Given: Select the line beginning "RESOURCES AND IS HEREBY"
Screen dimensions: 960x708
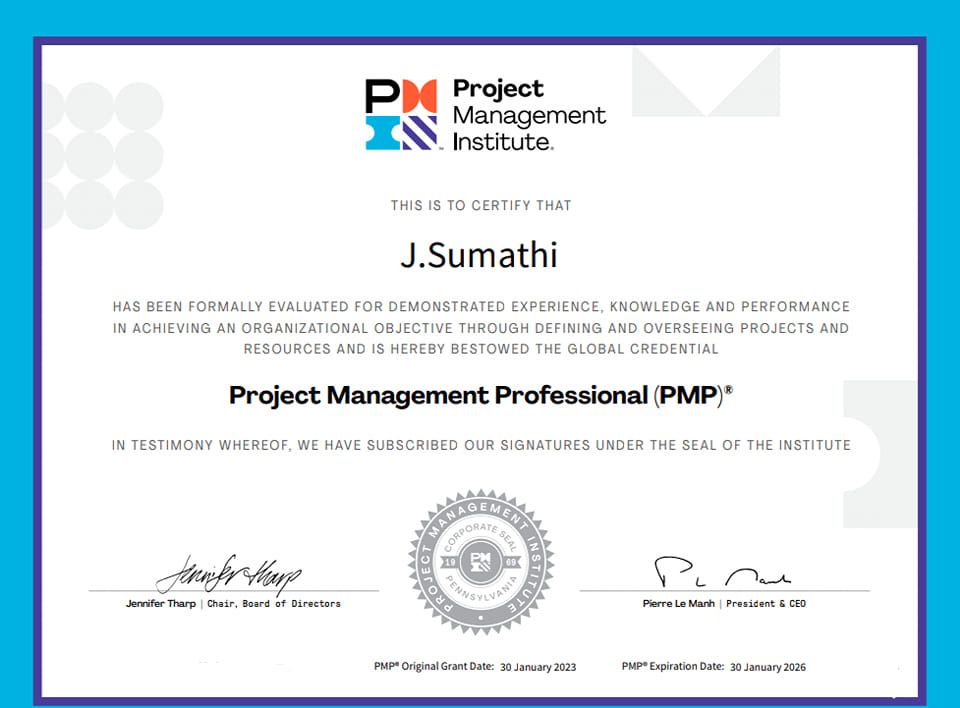Looking at the screenshot, I should pos(481,349).
